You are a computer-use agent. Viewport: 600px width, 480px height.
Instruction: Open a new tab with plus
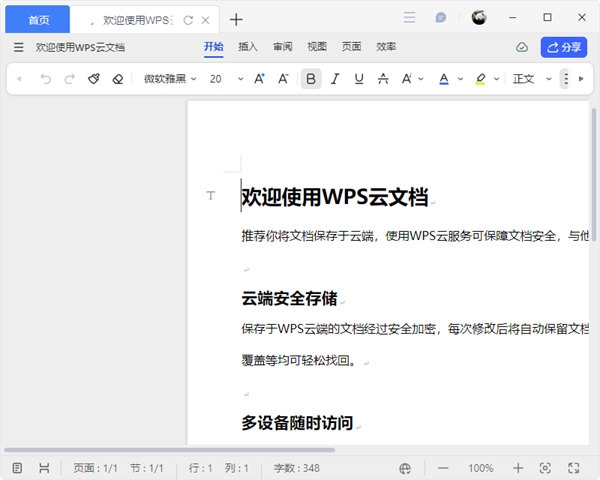coord(236,20)
